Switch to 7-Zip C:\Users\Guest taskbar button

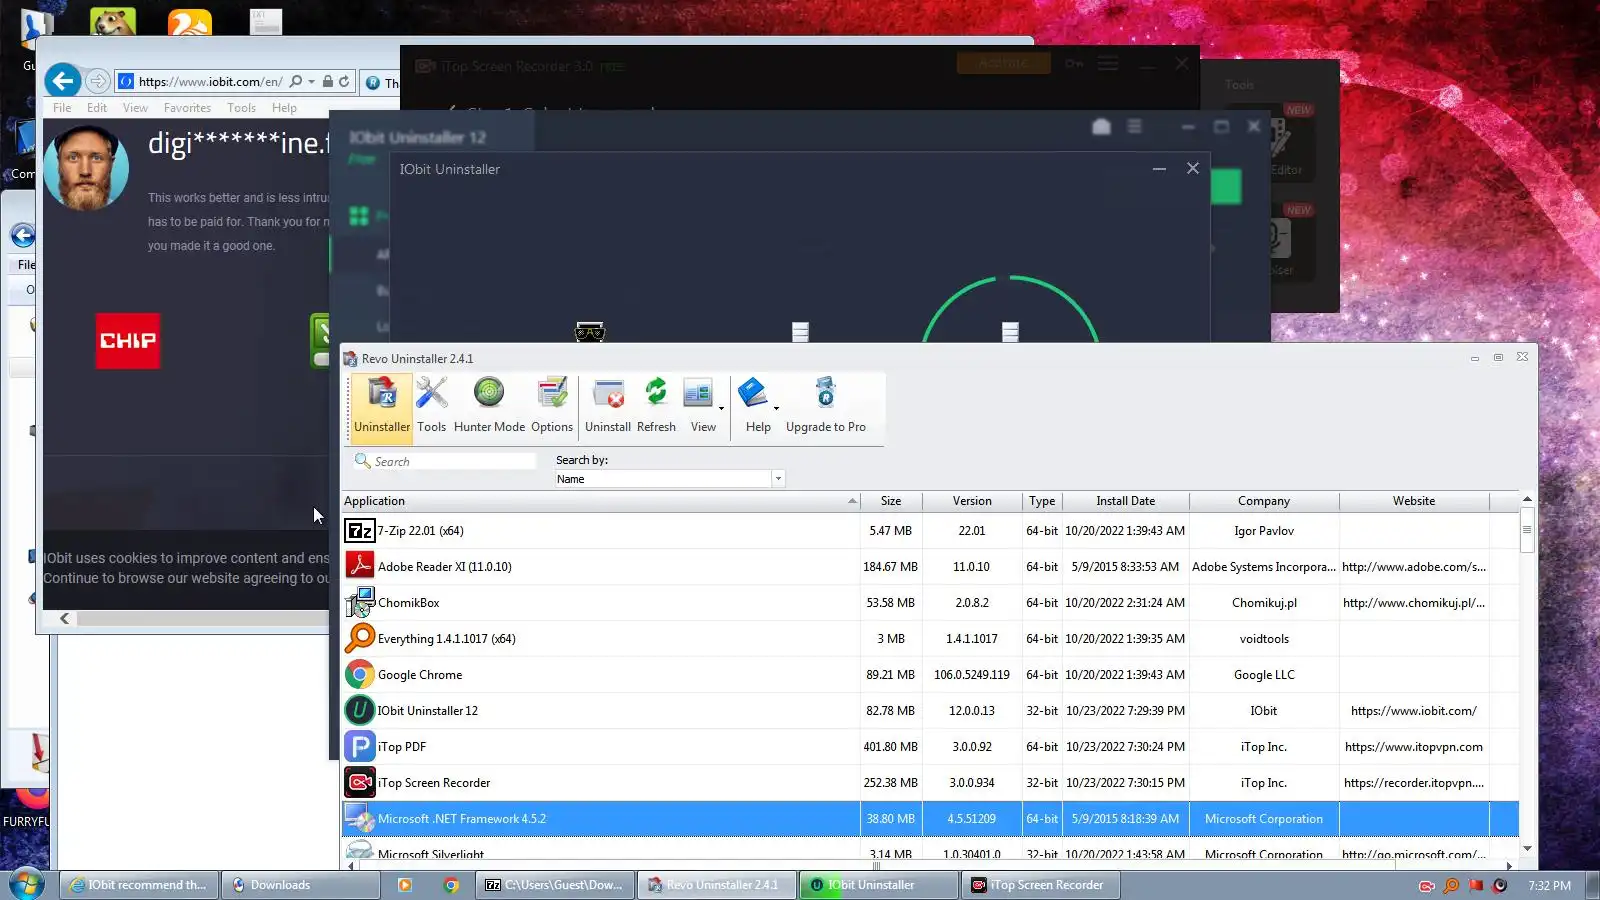click(x=555, y=885)
